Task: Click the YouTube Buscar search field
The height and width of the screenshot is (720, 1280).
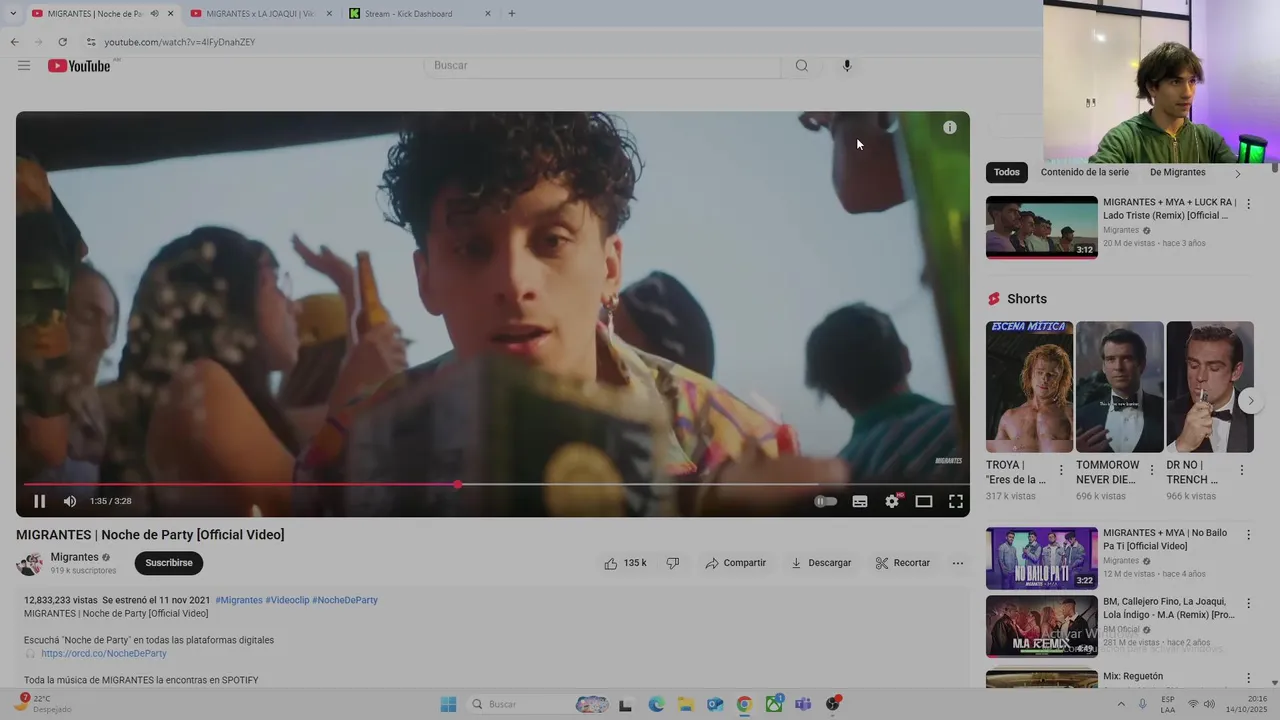Action: [x=603, y=66]
